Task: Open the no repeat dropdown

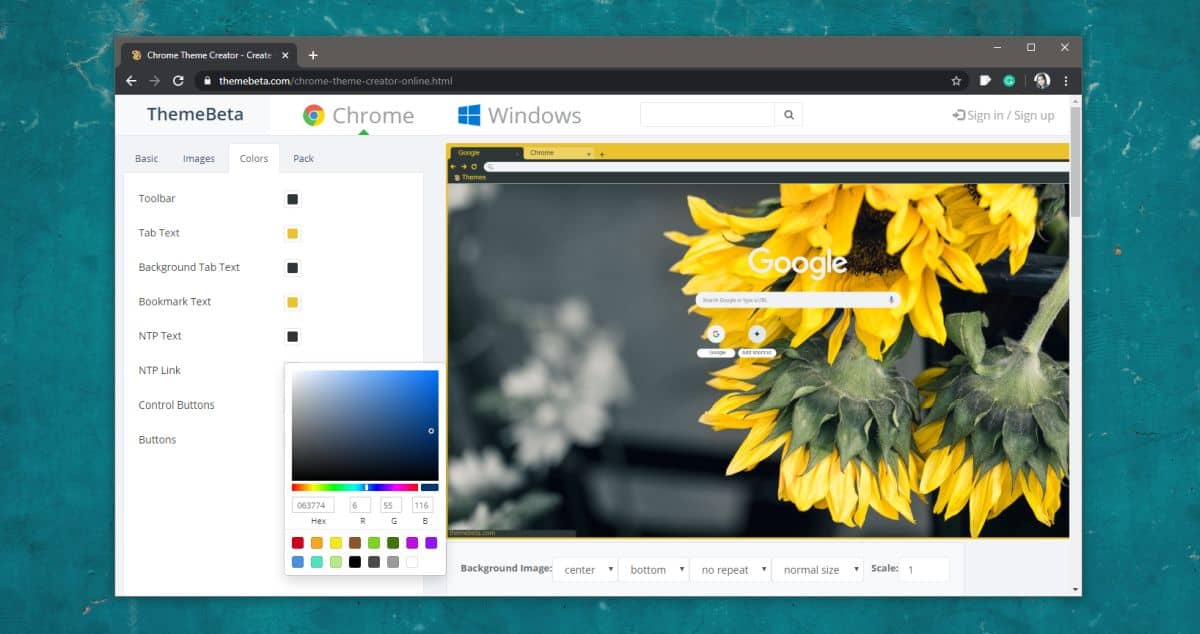Action: tap(730, 569)
